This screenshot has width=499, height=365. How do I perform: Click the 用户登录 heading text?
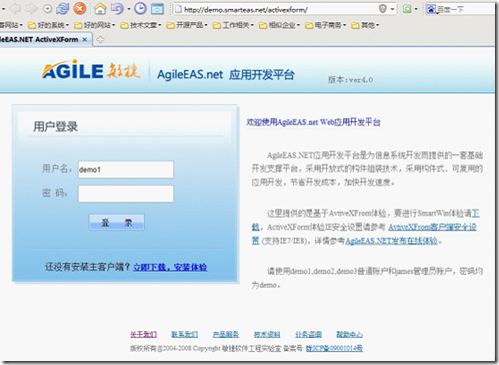coord(56,127)
